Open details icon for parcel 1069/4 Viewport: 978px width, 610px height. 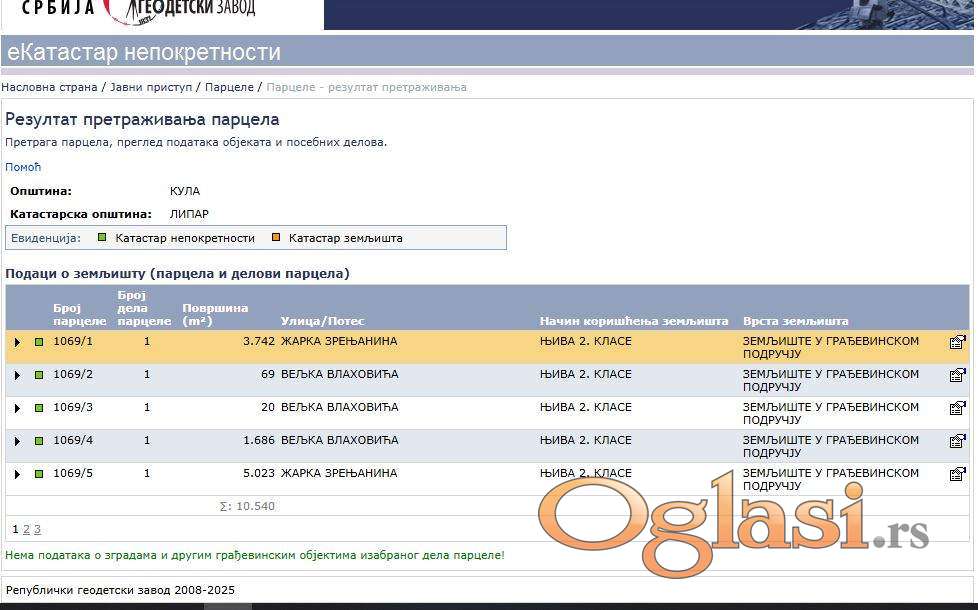click(957, 441)
